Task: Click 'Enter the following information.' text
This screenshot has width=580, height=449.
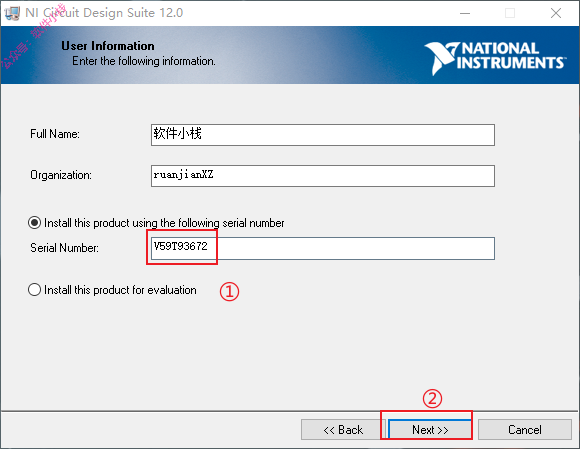Action: click(x=144, y=61)
